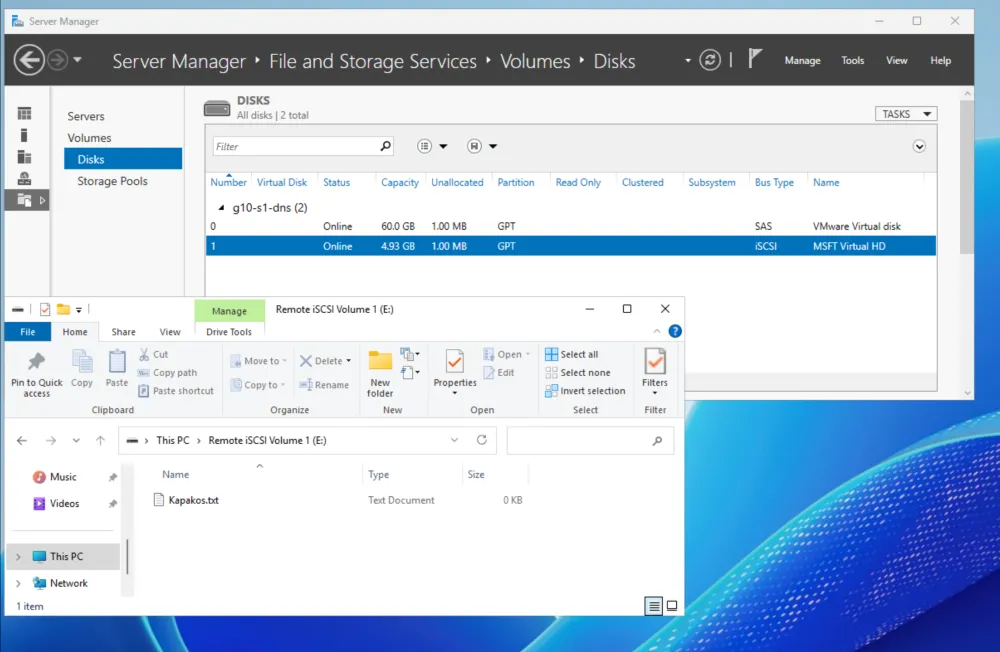Viewport: 1000px width, 652px height.
Task: Click Paste shortcut in ribbon
Action: [x=176, y=390]
